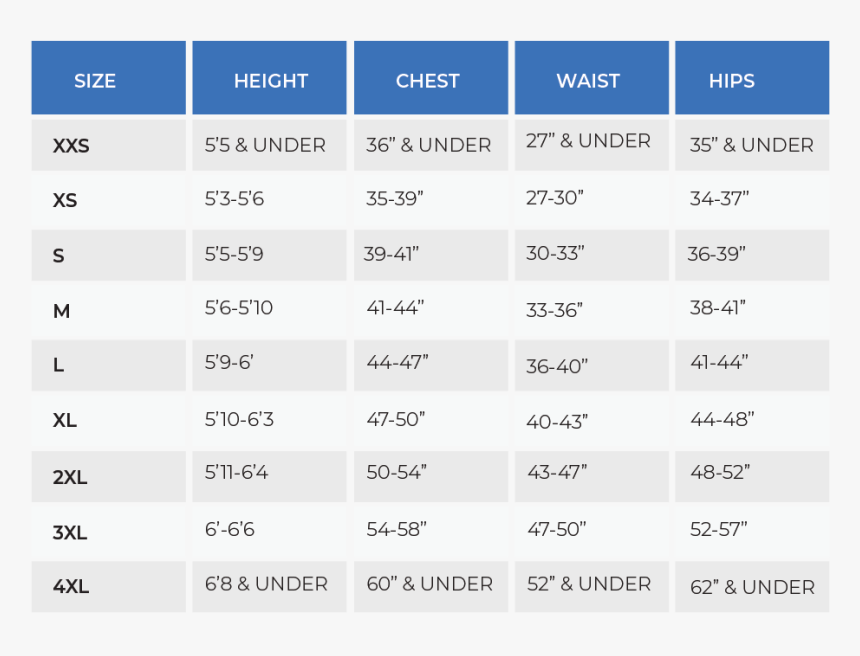This screenshot has width=860, height=656.
Task: Click the HEIGHT column header
Action: pyautogui.click(x=270, y=81)
